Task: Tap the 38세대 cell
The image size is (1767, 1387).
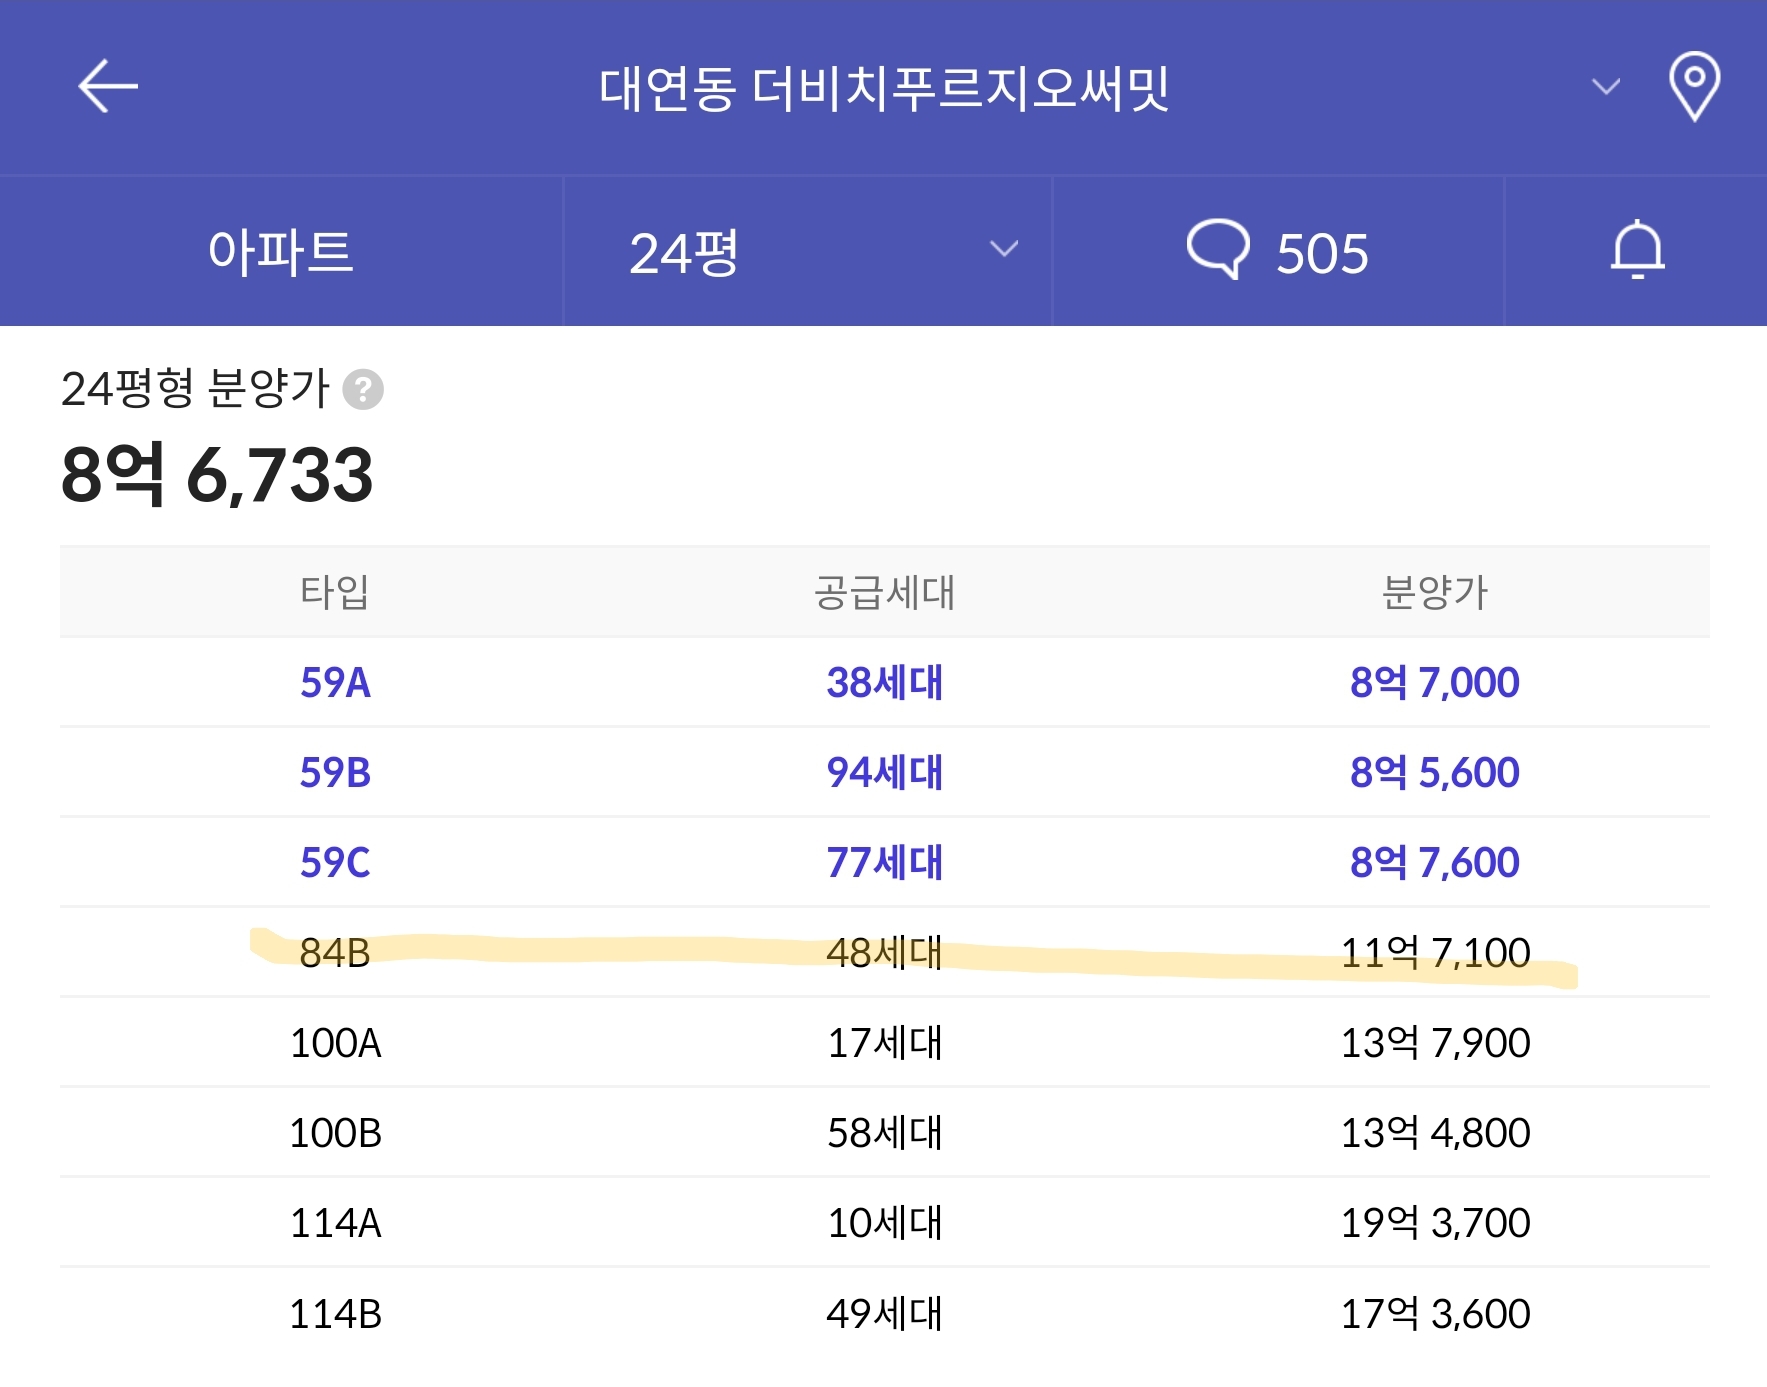Action: [885, 682]
